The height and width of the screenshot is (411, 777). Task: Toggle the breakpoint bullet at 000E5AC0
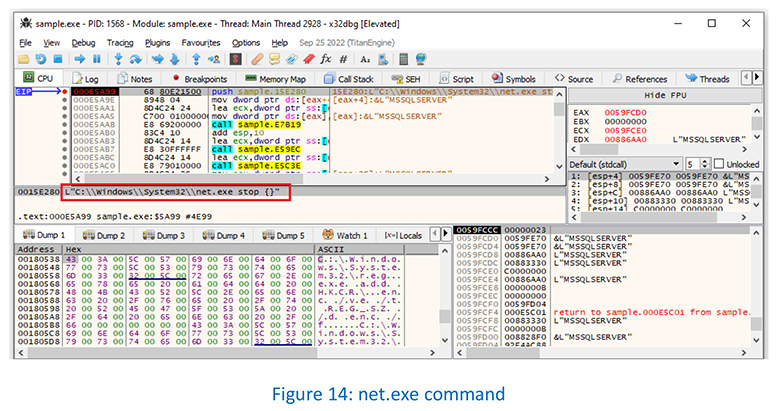[x=64, y=166]
